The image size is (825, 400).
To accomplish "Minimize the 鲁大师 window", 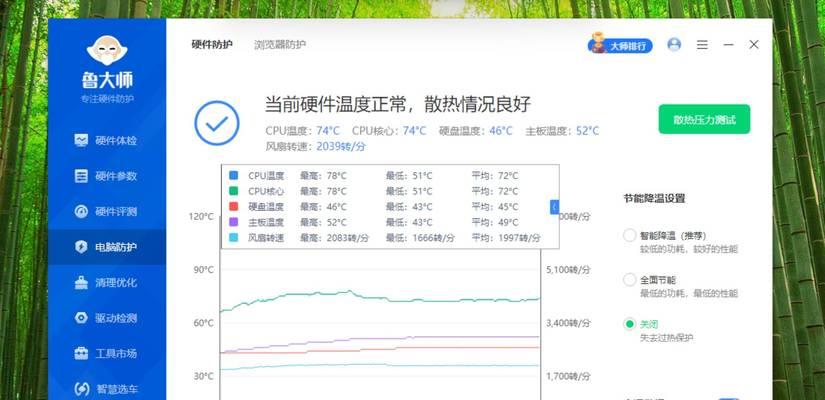I will 728,45.
